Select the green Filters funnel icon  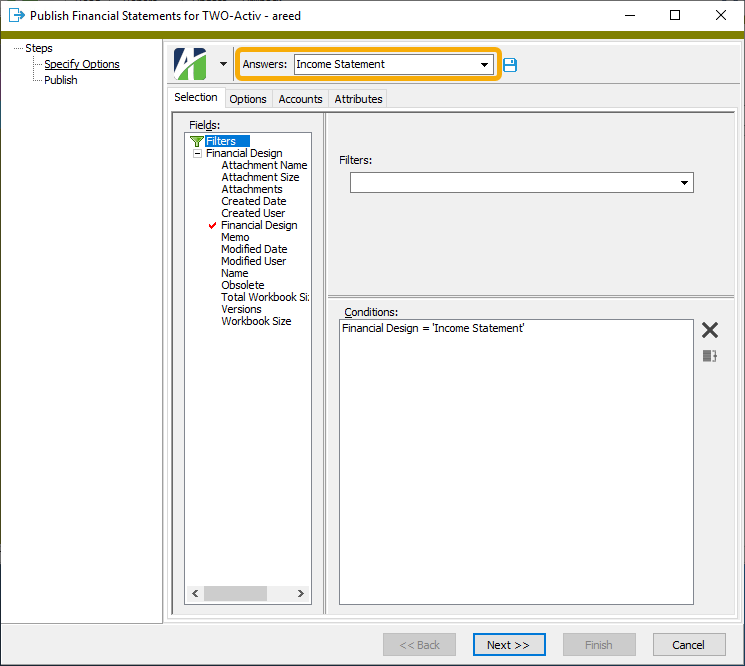196,141
